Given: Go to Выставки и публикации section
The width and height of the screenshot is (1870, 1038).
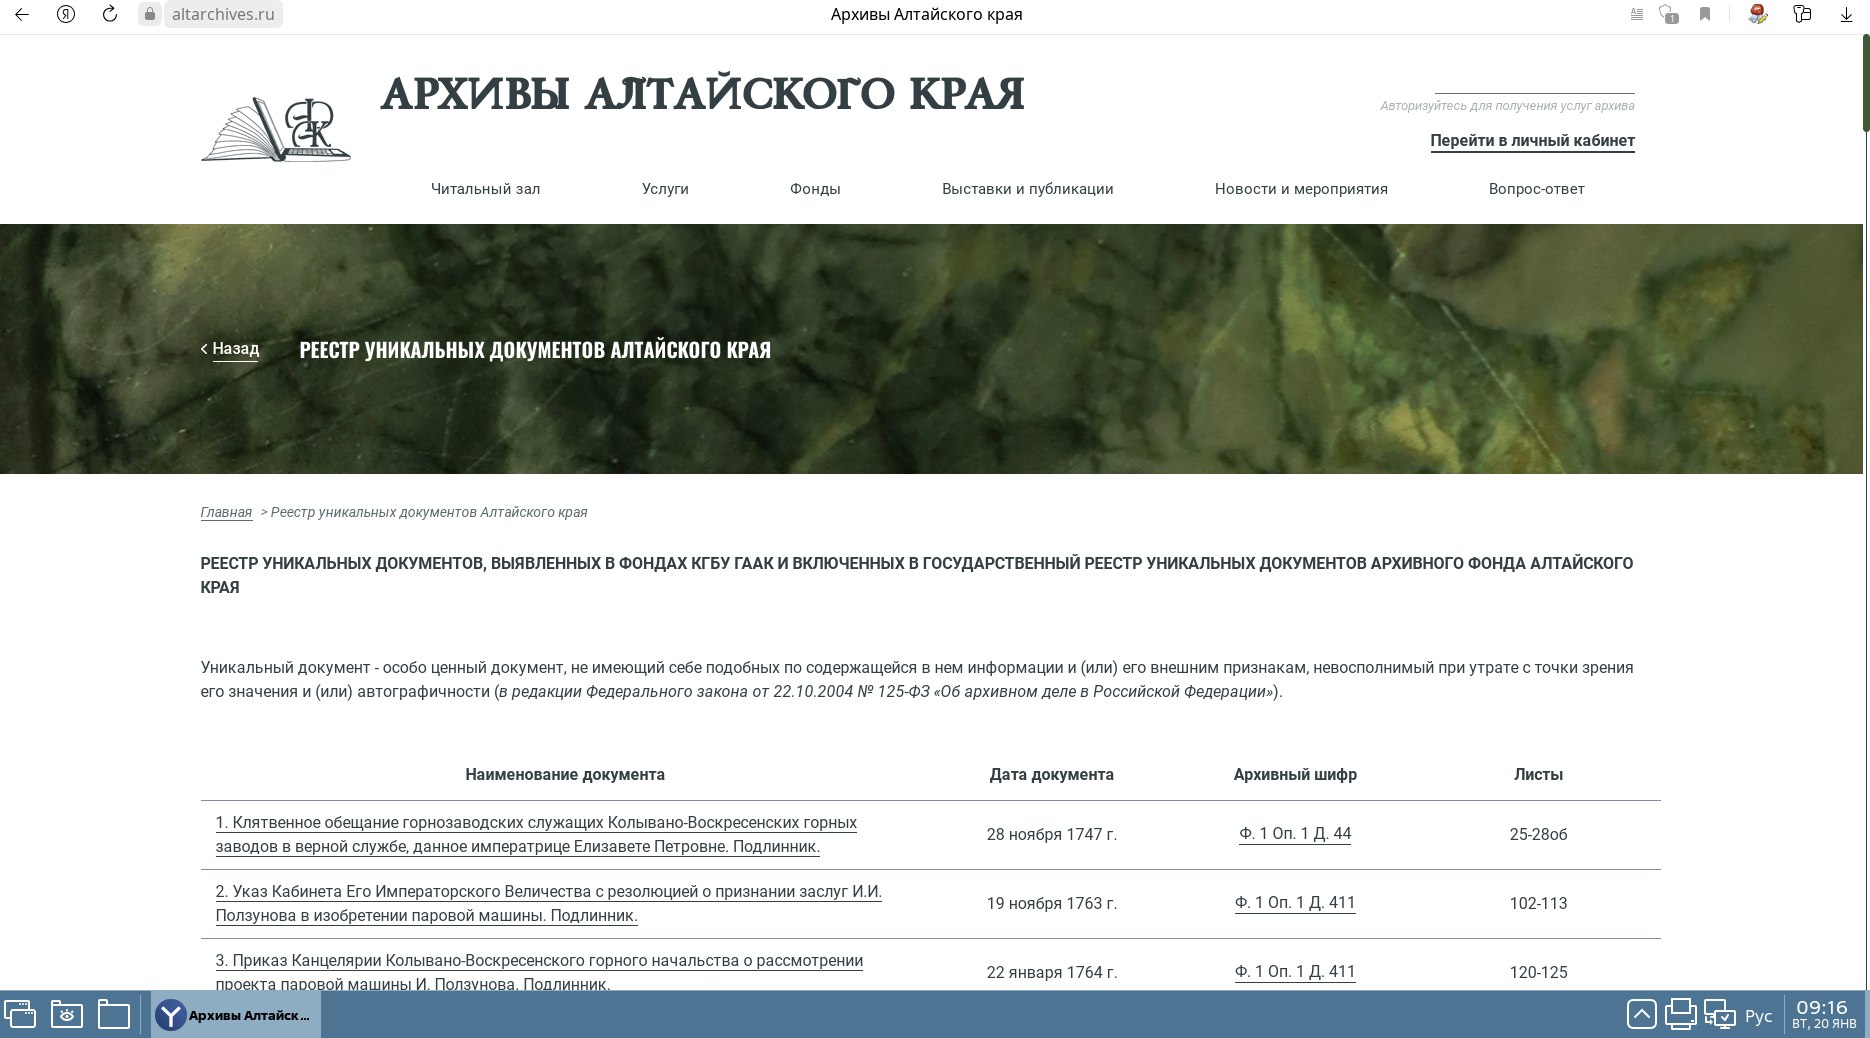Looking at the screenshot, I should click(1027, 189).
